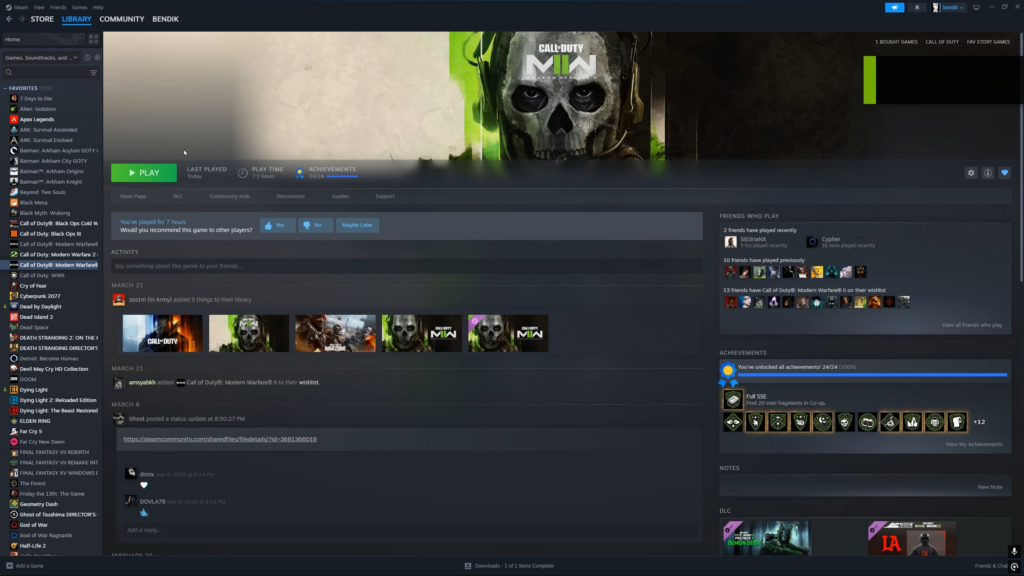Open the View menu

click(x=39, y=7)
